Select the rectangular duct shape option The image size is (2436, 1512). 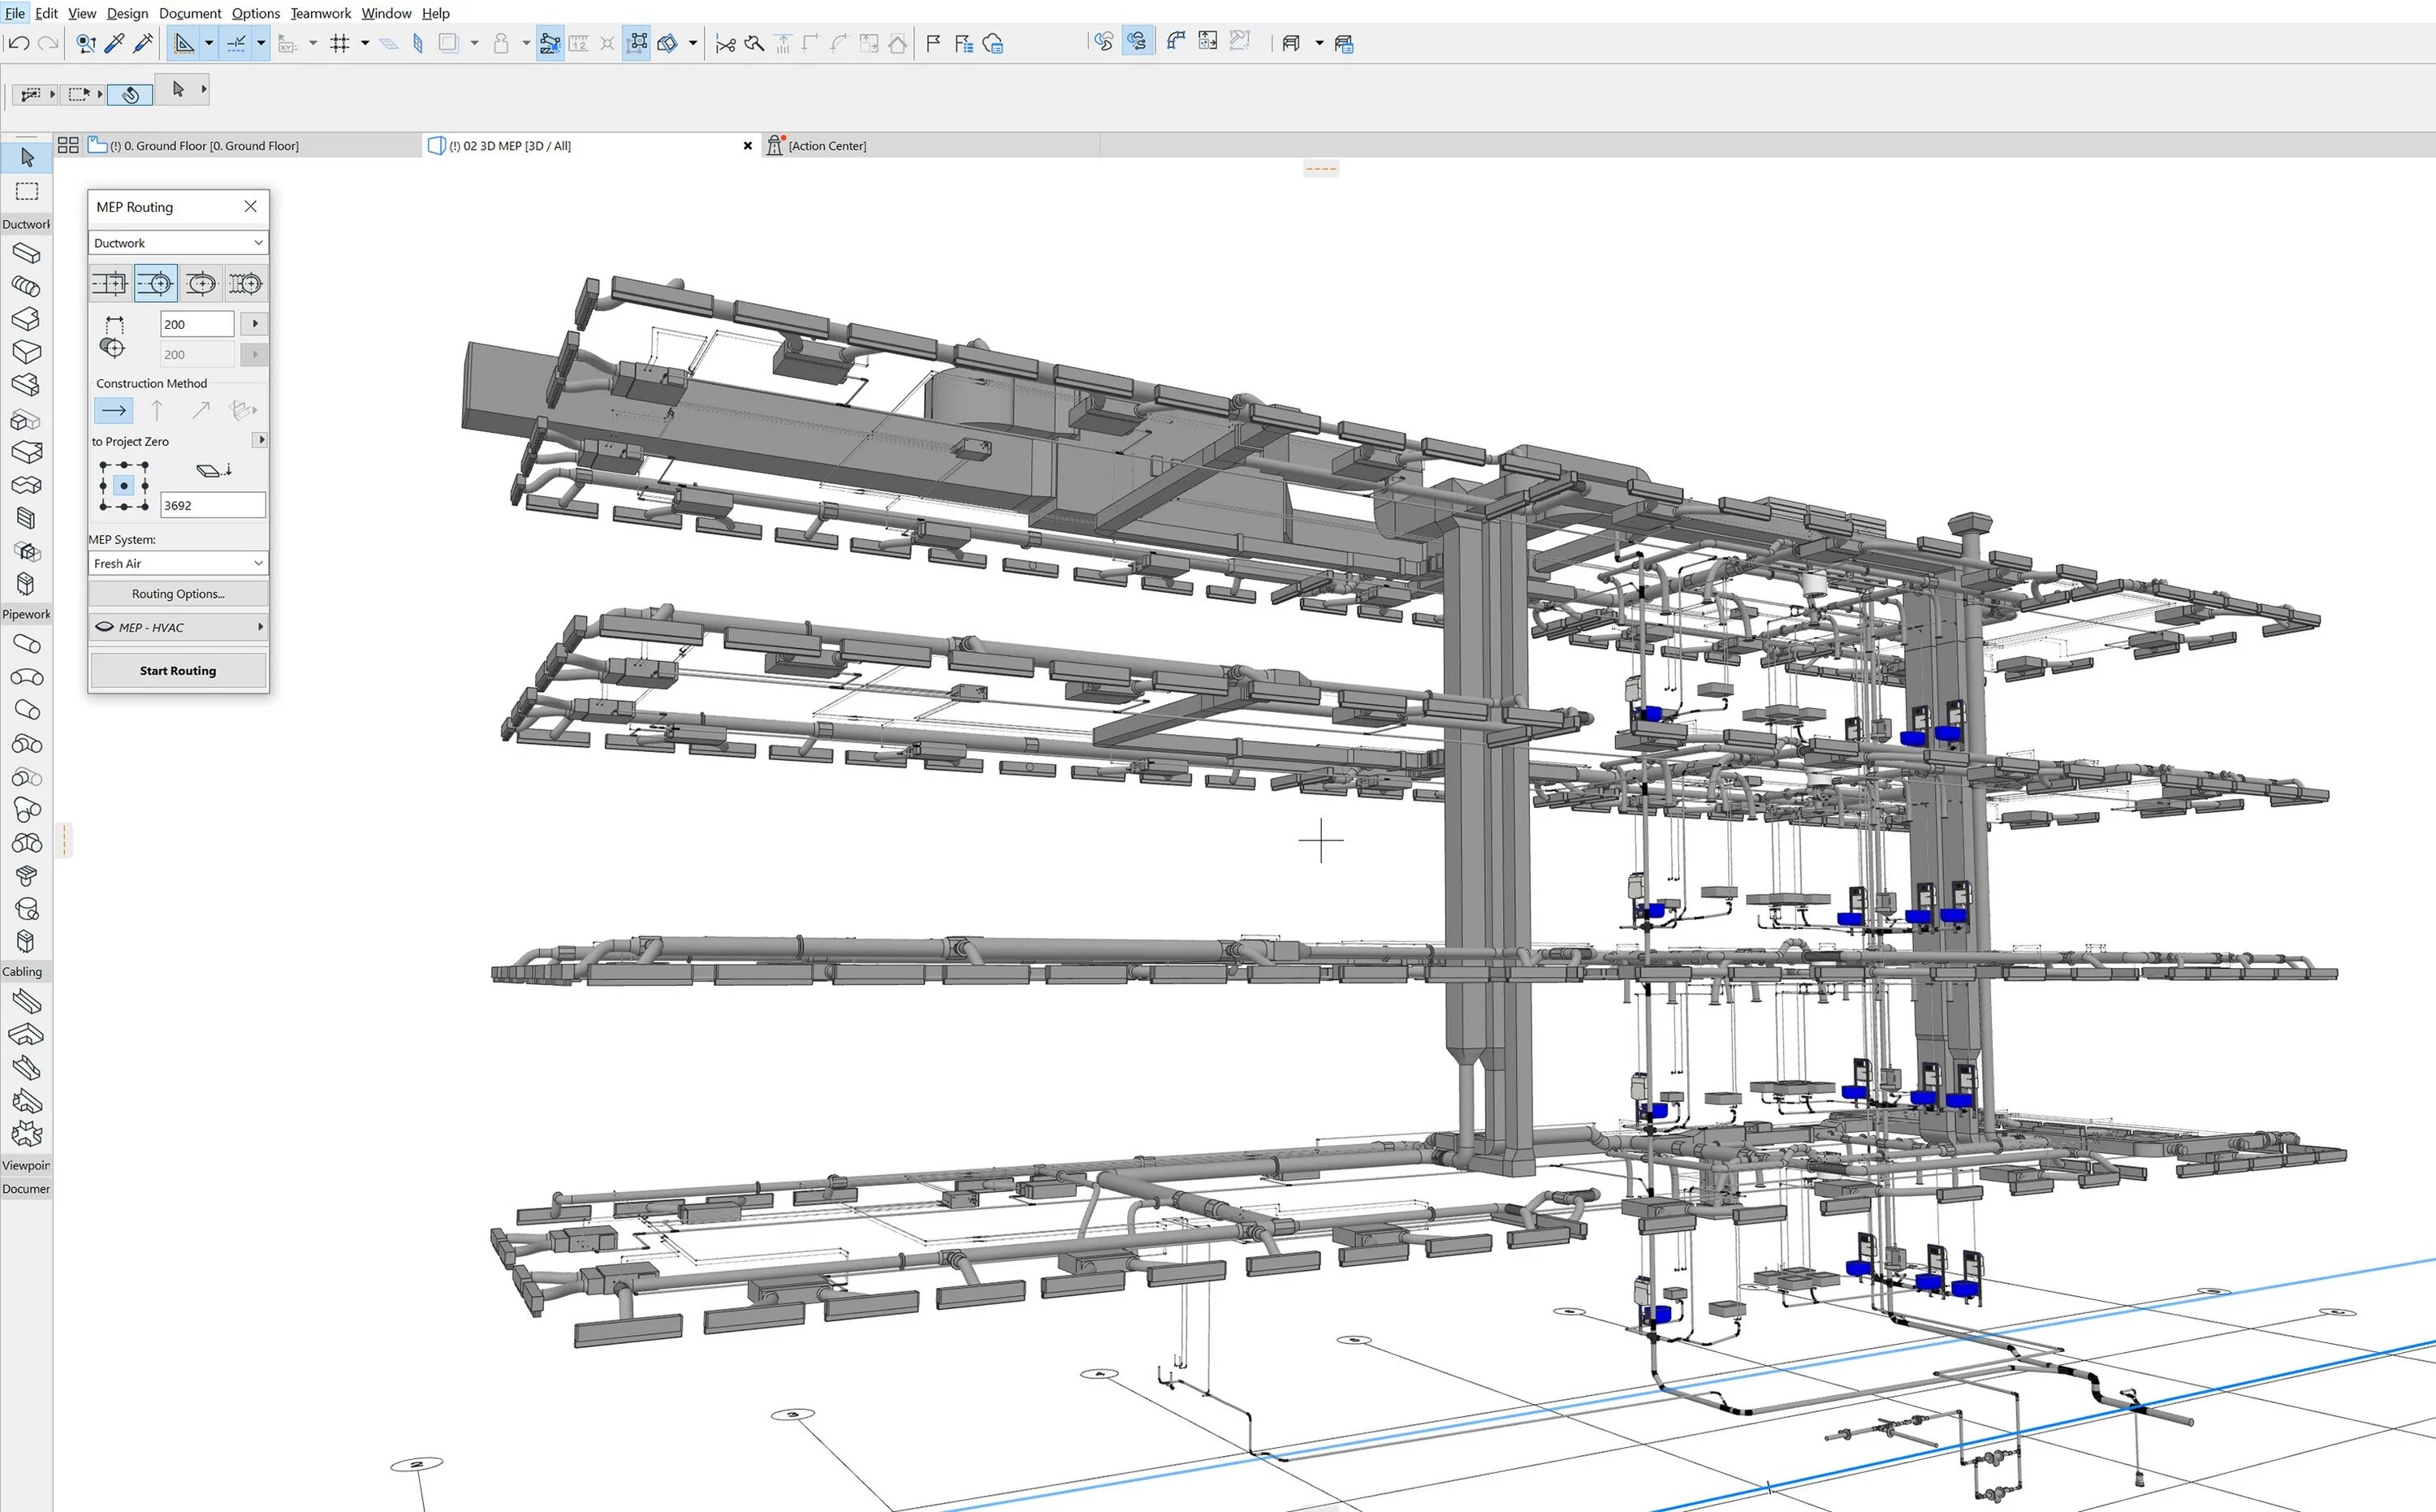tap(110, 284)
